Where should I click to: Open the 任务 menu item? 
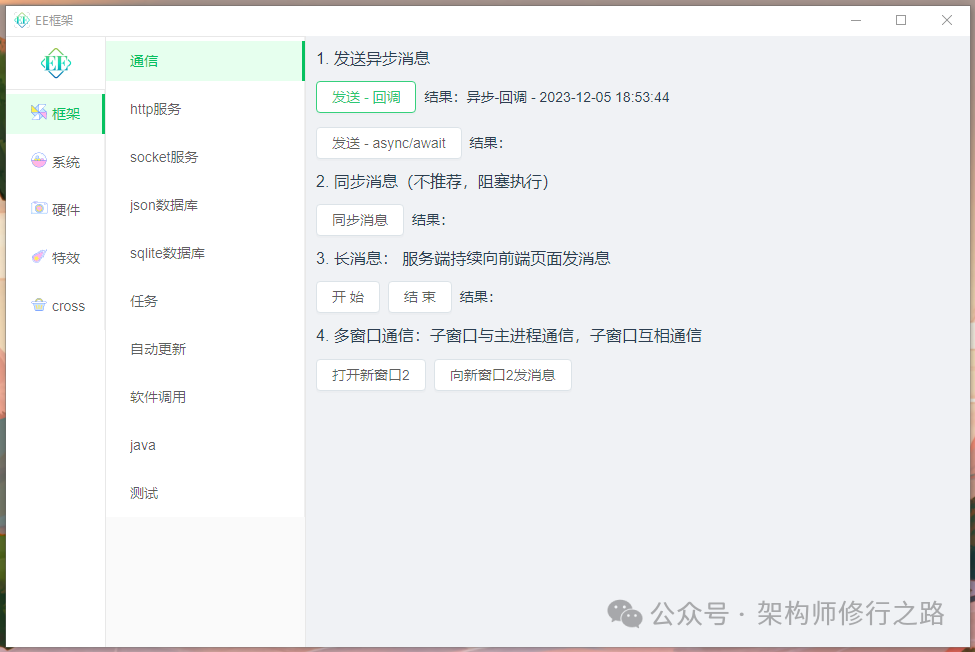(205, 301)
